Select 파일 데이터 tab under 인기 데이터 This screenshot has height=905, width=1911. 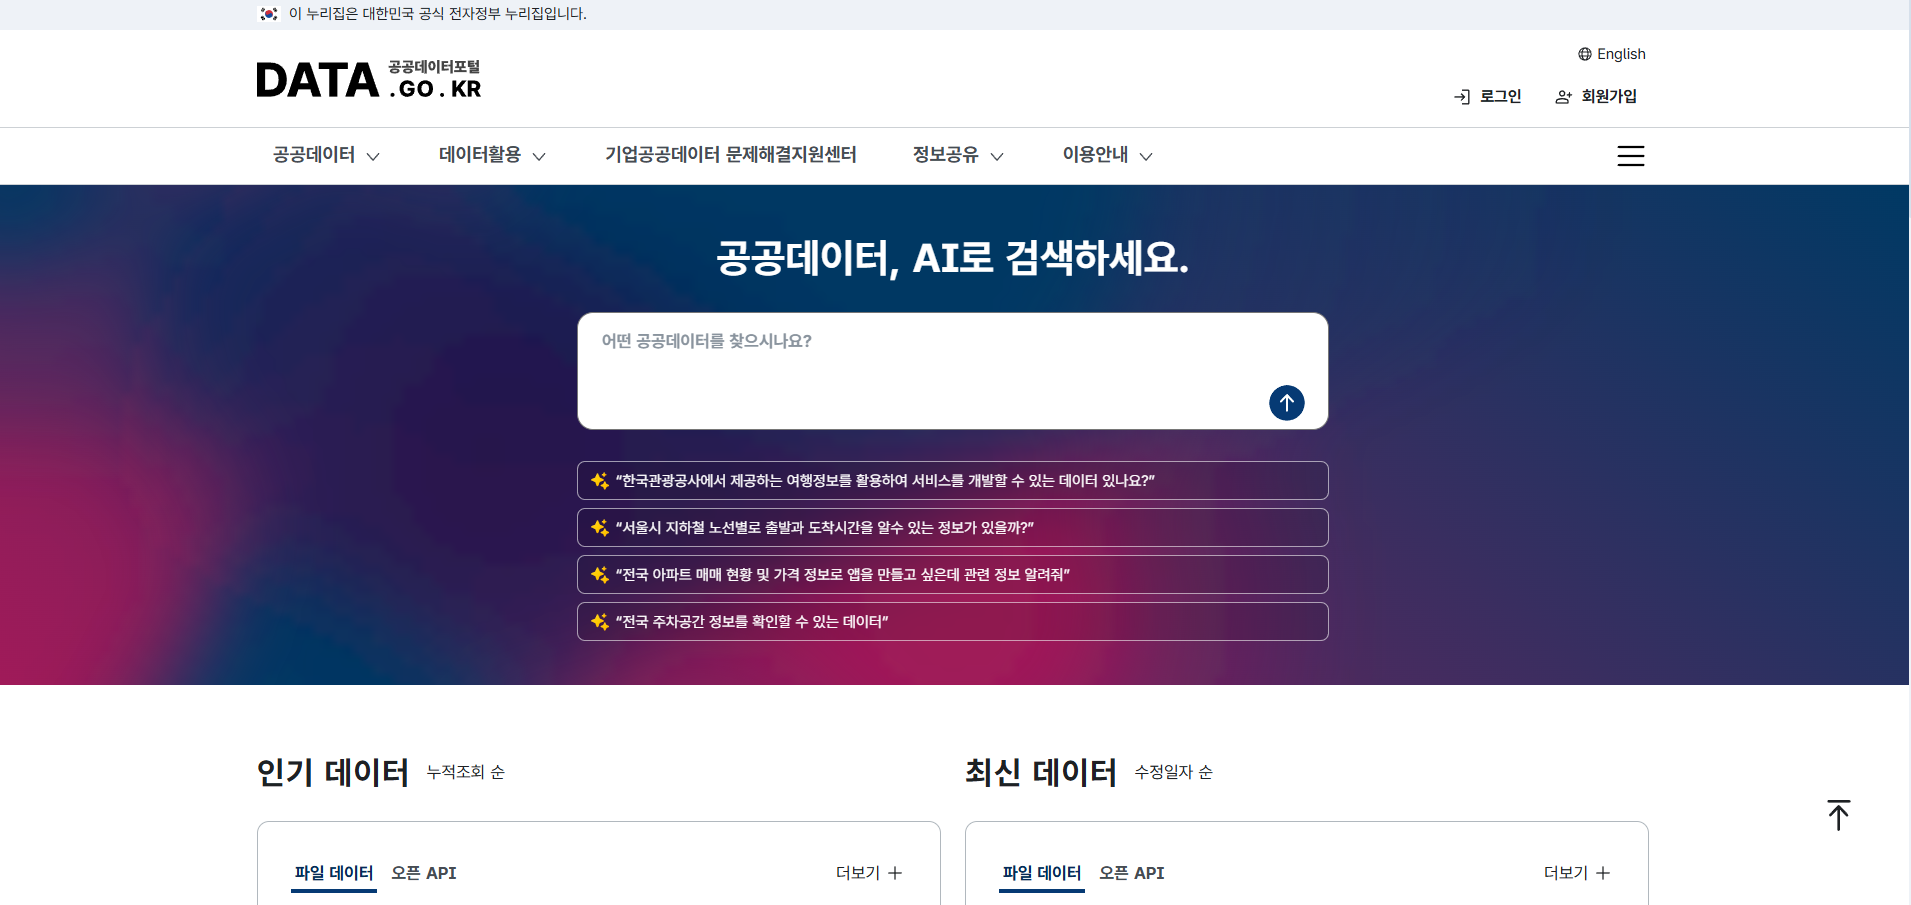click(334, 873)
